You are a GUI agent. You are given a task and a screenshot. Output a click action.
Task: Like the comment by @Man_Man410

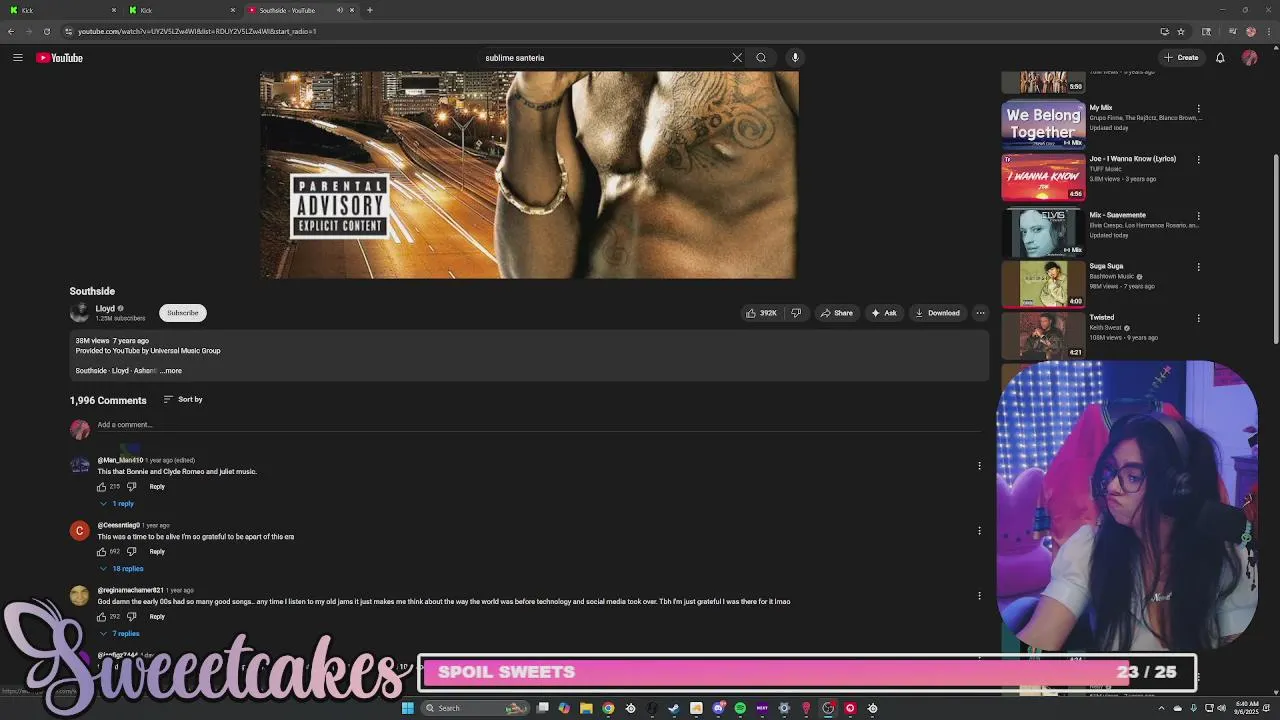[101, 487]
